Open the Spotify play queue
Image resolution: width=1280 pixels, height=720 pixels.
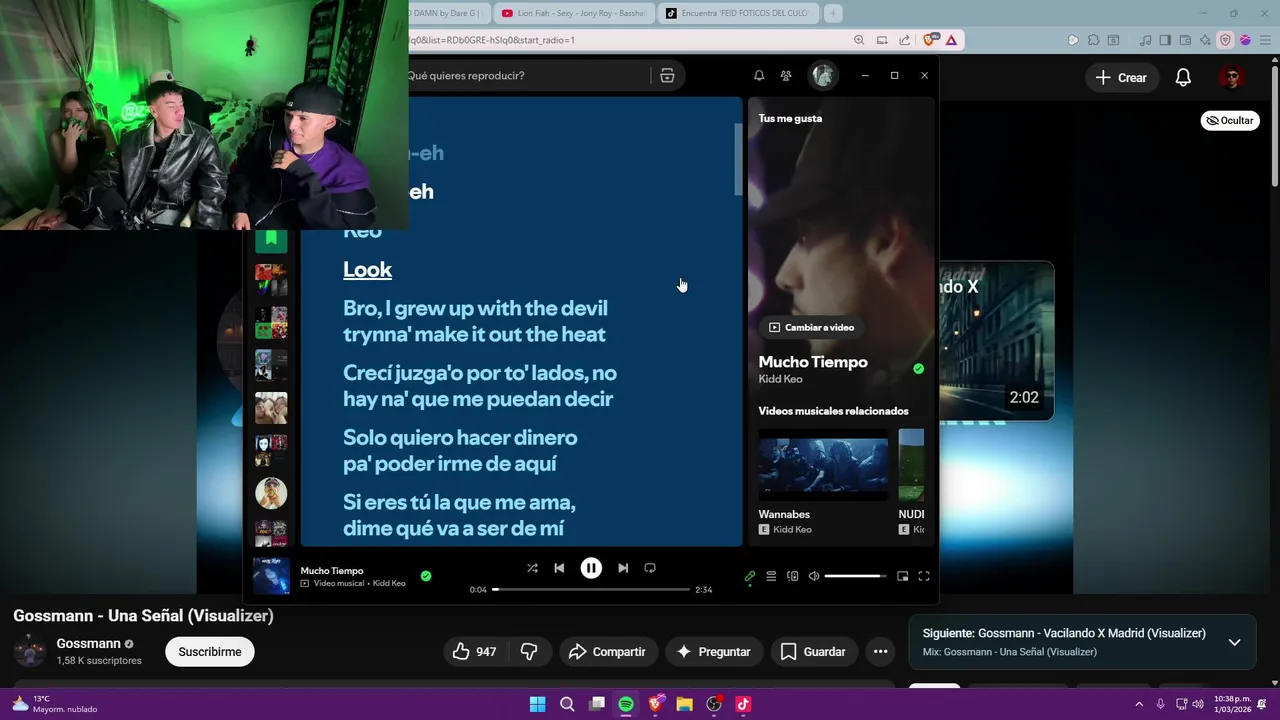(771, 576)
